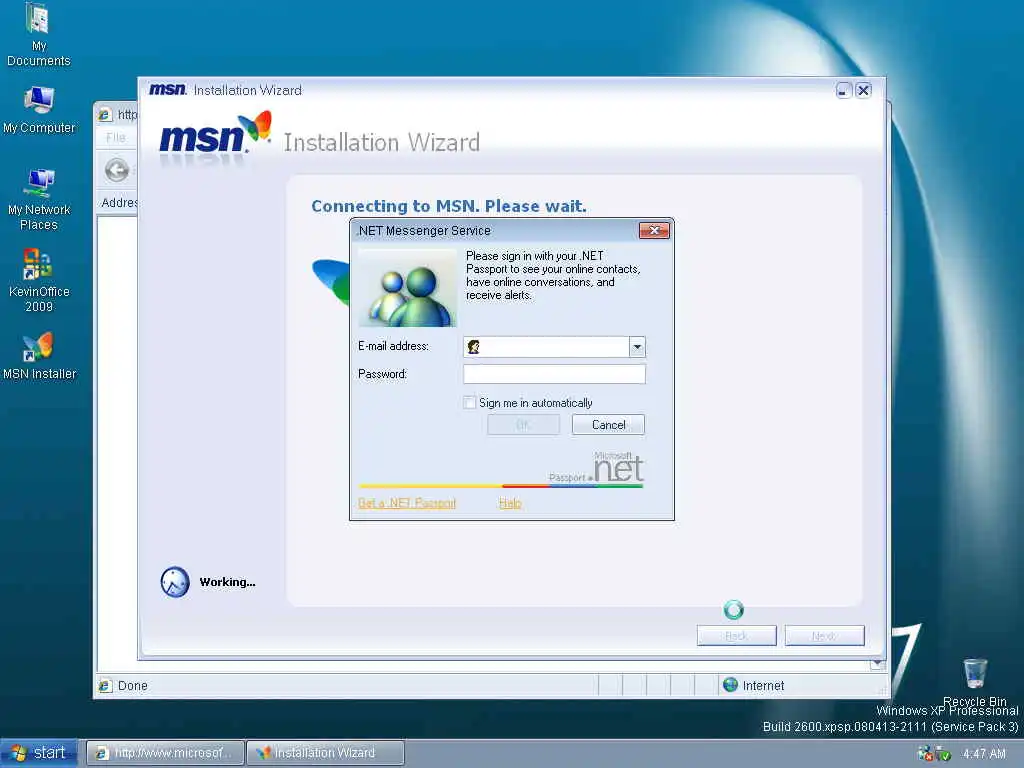Cancel the .NET Messenger sign-in

tap(608, 425)
